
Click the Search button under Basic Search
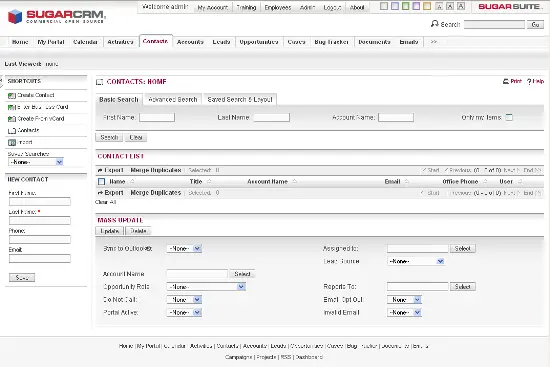(109, 137)
